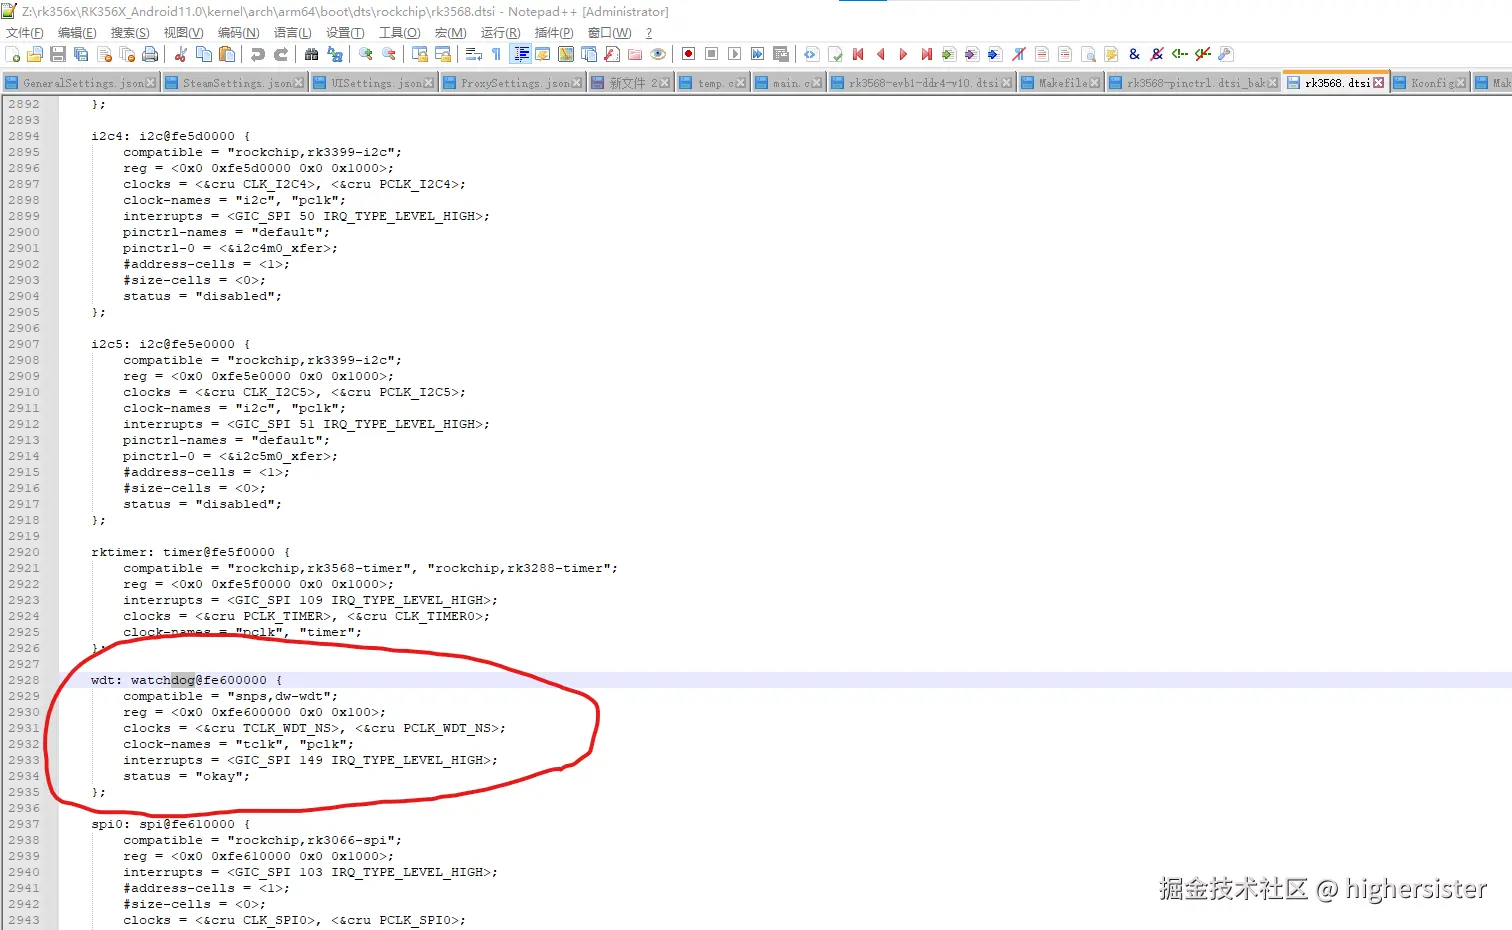The image size is (1512, 930).
Task: Open the 编码(N) menu
Action: point(238,33)
